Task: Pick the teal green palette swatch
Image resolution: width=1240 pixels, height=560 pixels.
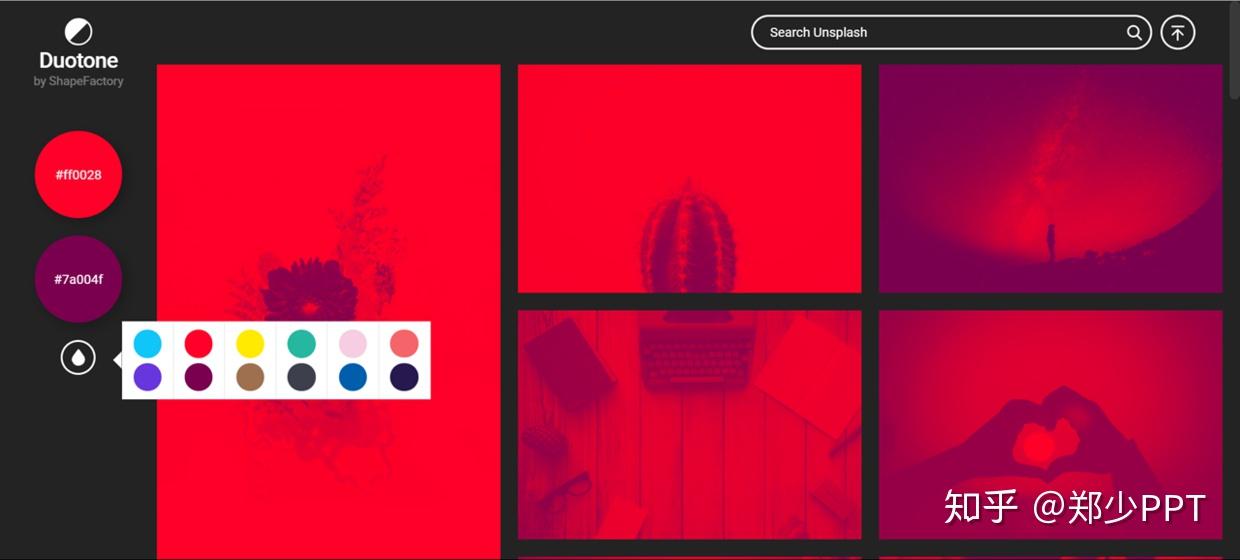Action: (x=302, y=344)
